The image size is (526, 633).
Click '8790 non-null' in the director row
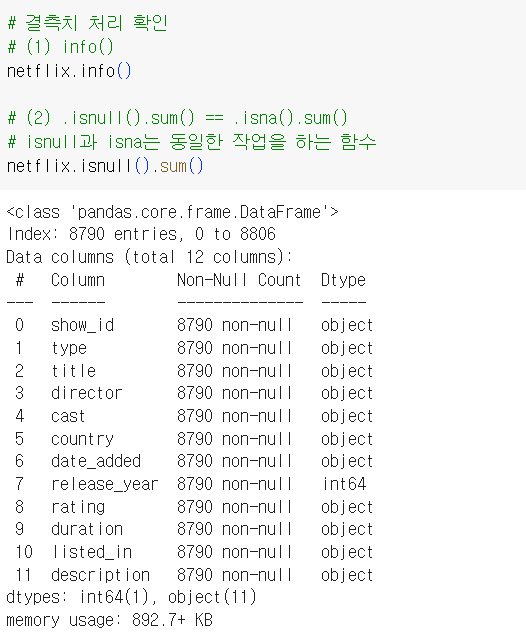[234, 393]
